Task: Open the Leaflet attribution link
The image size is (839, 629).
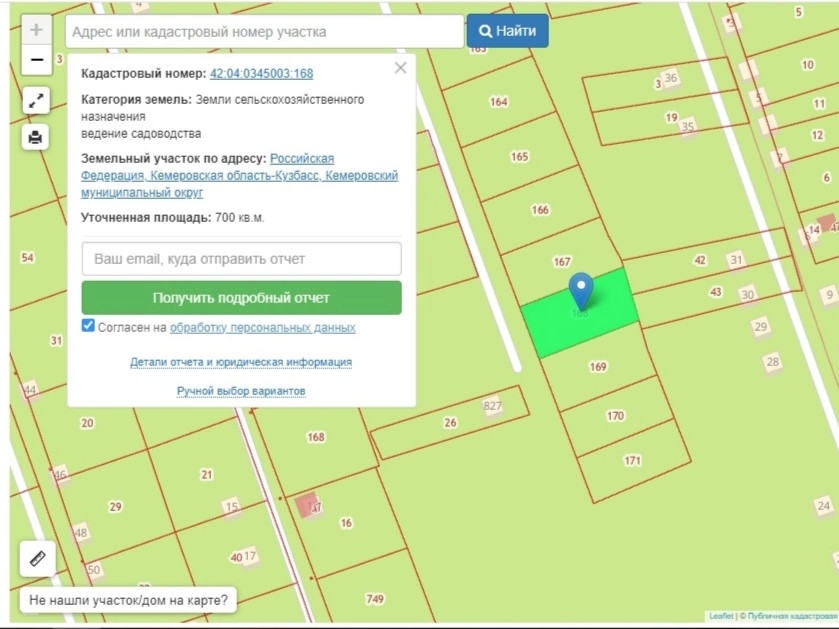Action: pyautogui.click(x=721, y=616)
